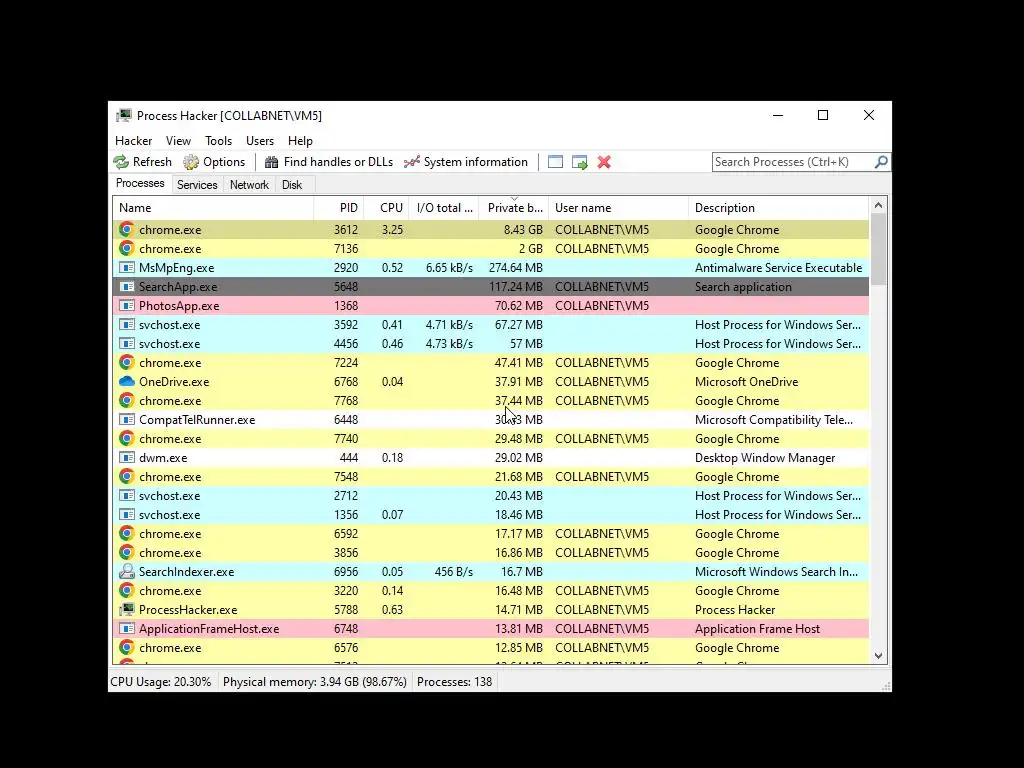Open the View menu
1024x768 pixels.
(178, 141)
